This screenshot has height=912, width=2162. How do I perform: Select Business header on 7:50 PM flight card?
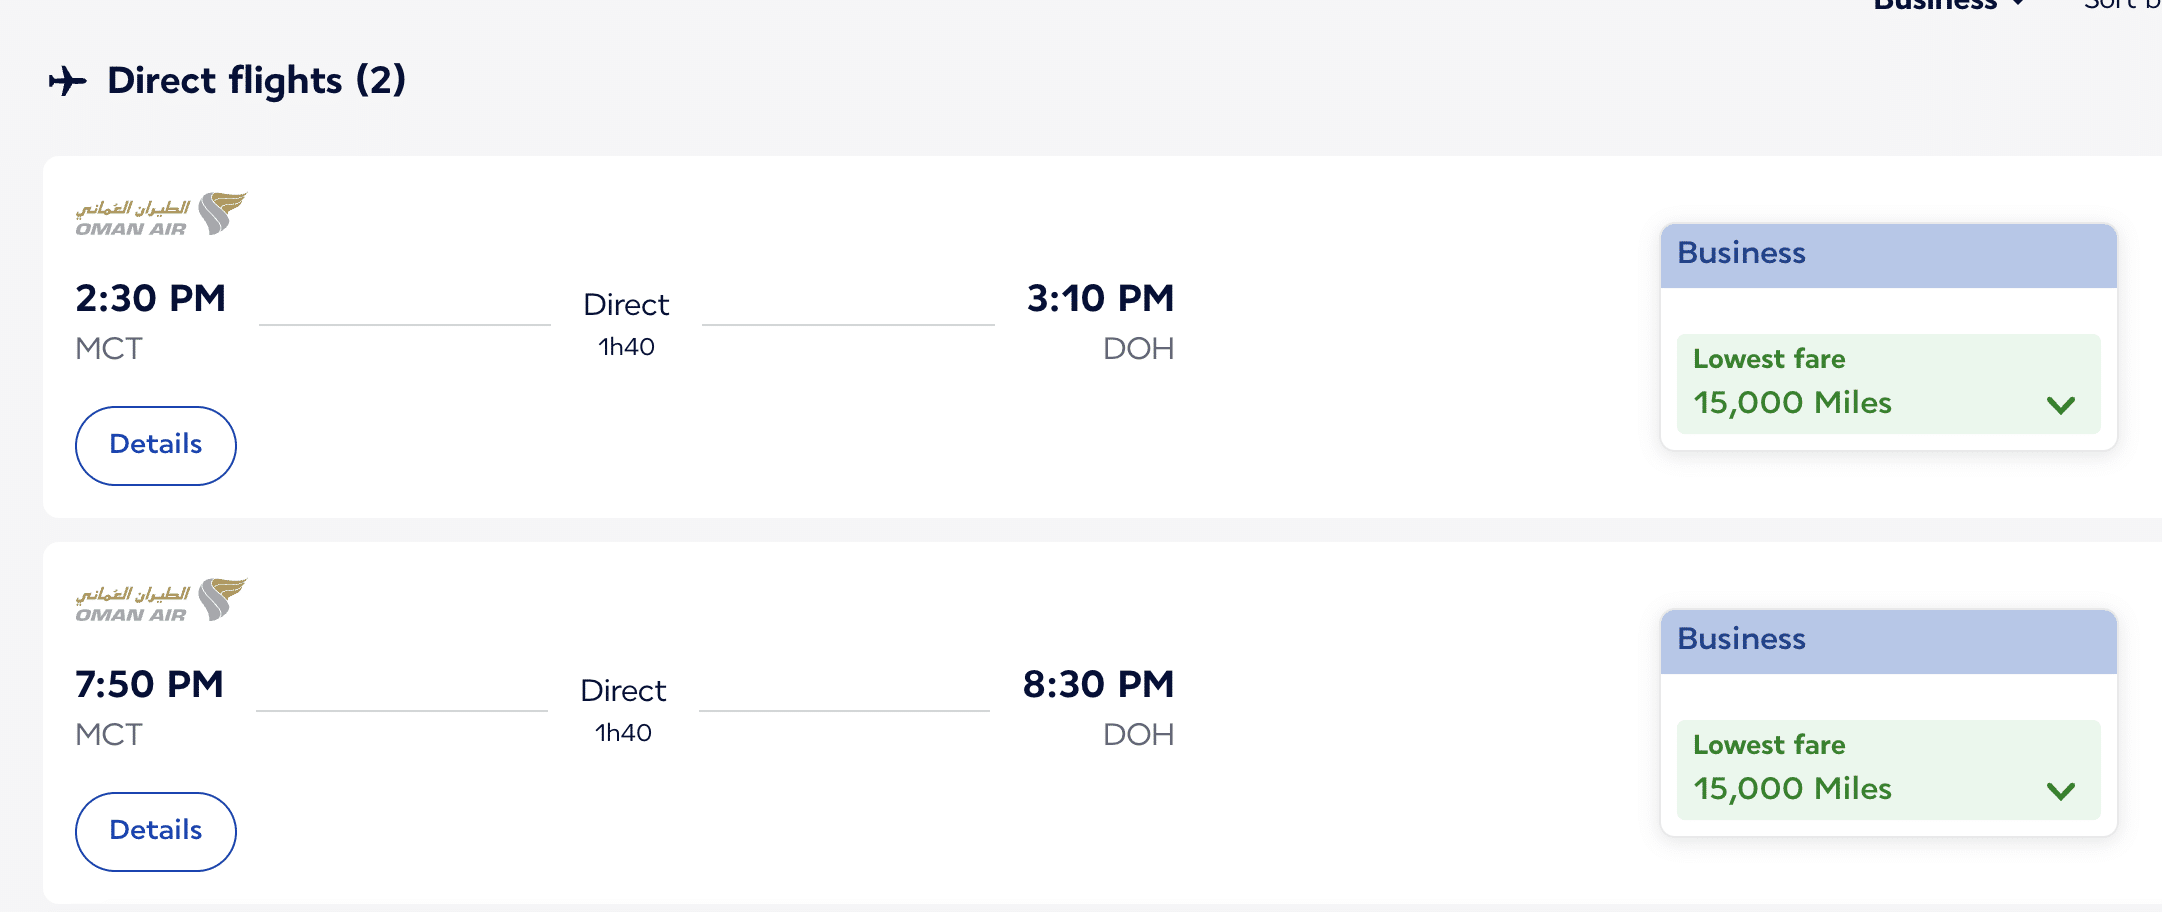tap(1741, 640)
